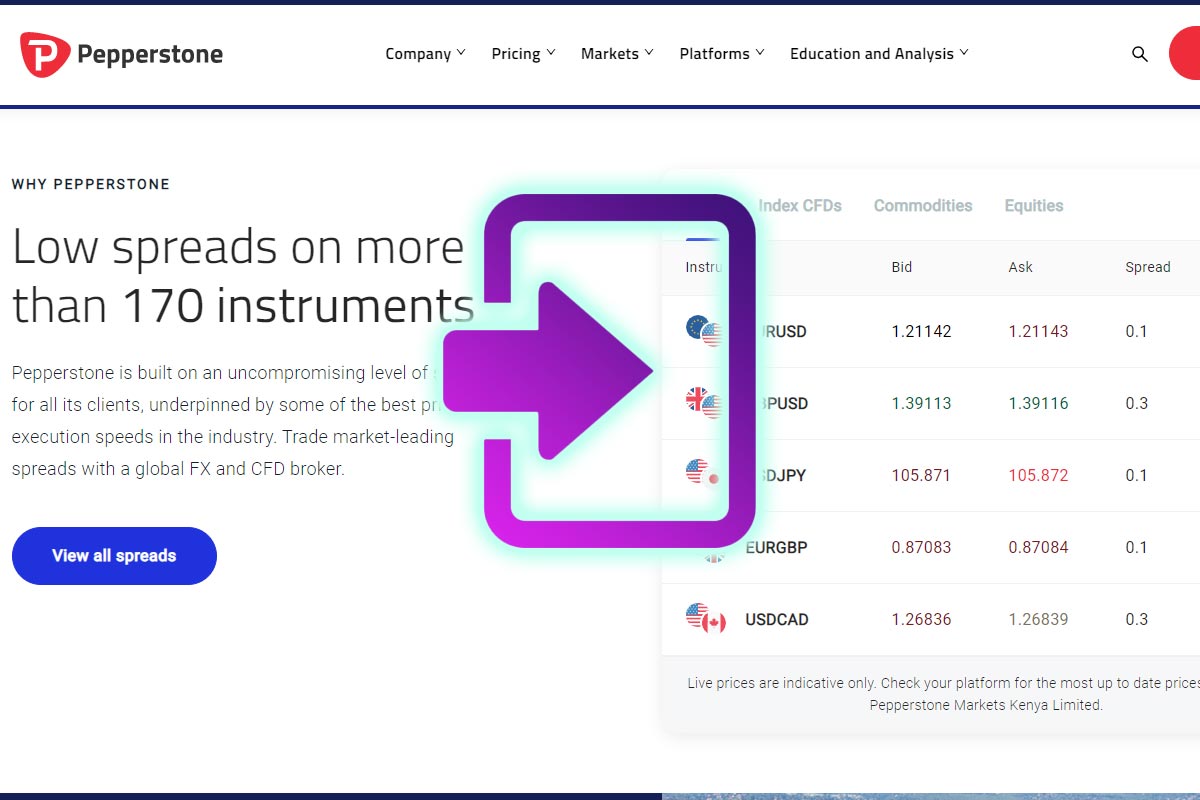Click ask price 1.26839
This screenshot has height=800, width=1200.
[1038, 619]
